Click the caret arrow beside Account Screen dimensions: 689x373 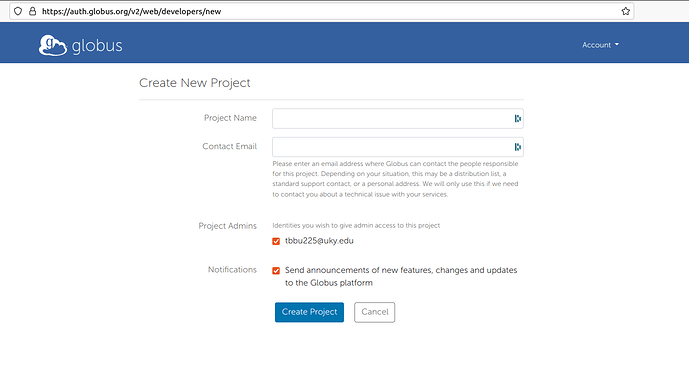pos(617,44)
